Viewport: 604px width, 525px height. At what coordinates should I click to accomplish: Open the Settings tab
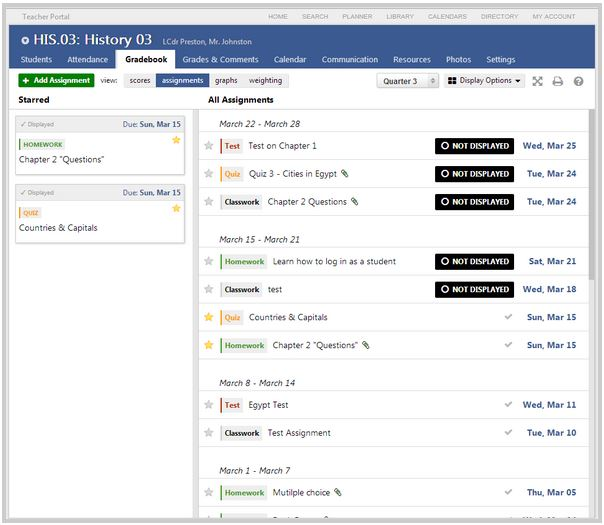[x=500, y=59]
